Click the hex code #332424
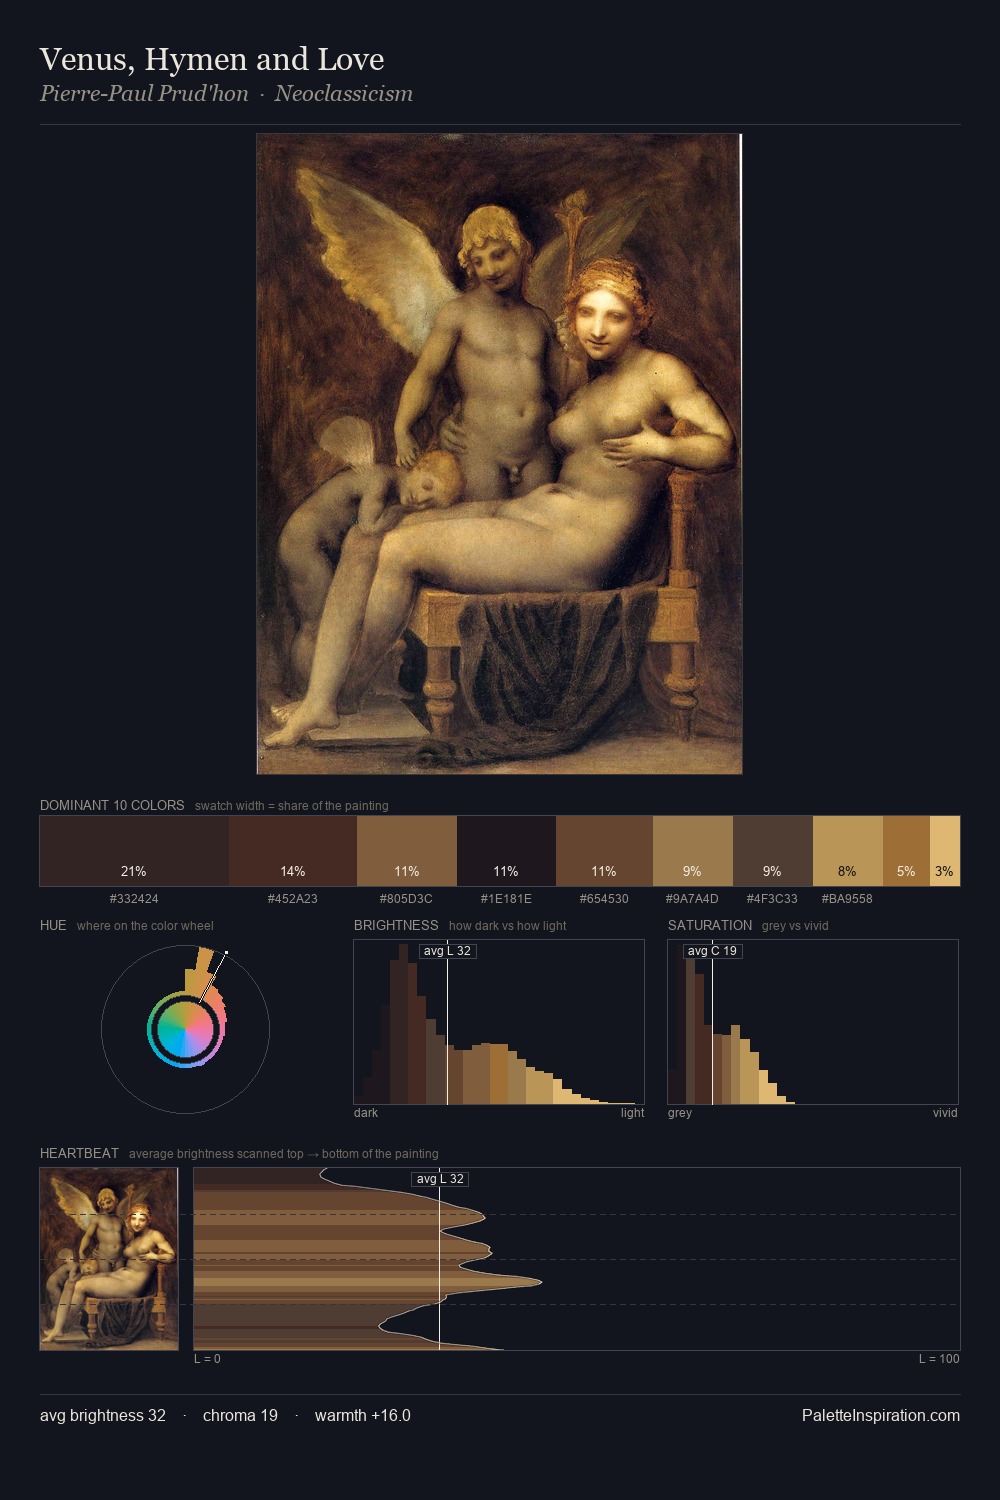The height and width of the screenshot is (1500, 1000). pyautogui.click(x=134, y=899)
